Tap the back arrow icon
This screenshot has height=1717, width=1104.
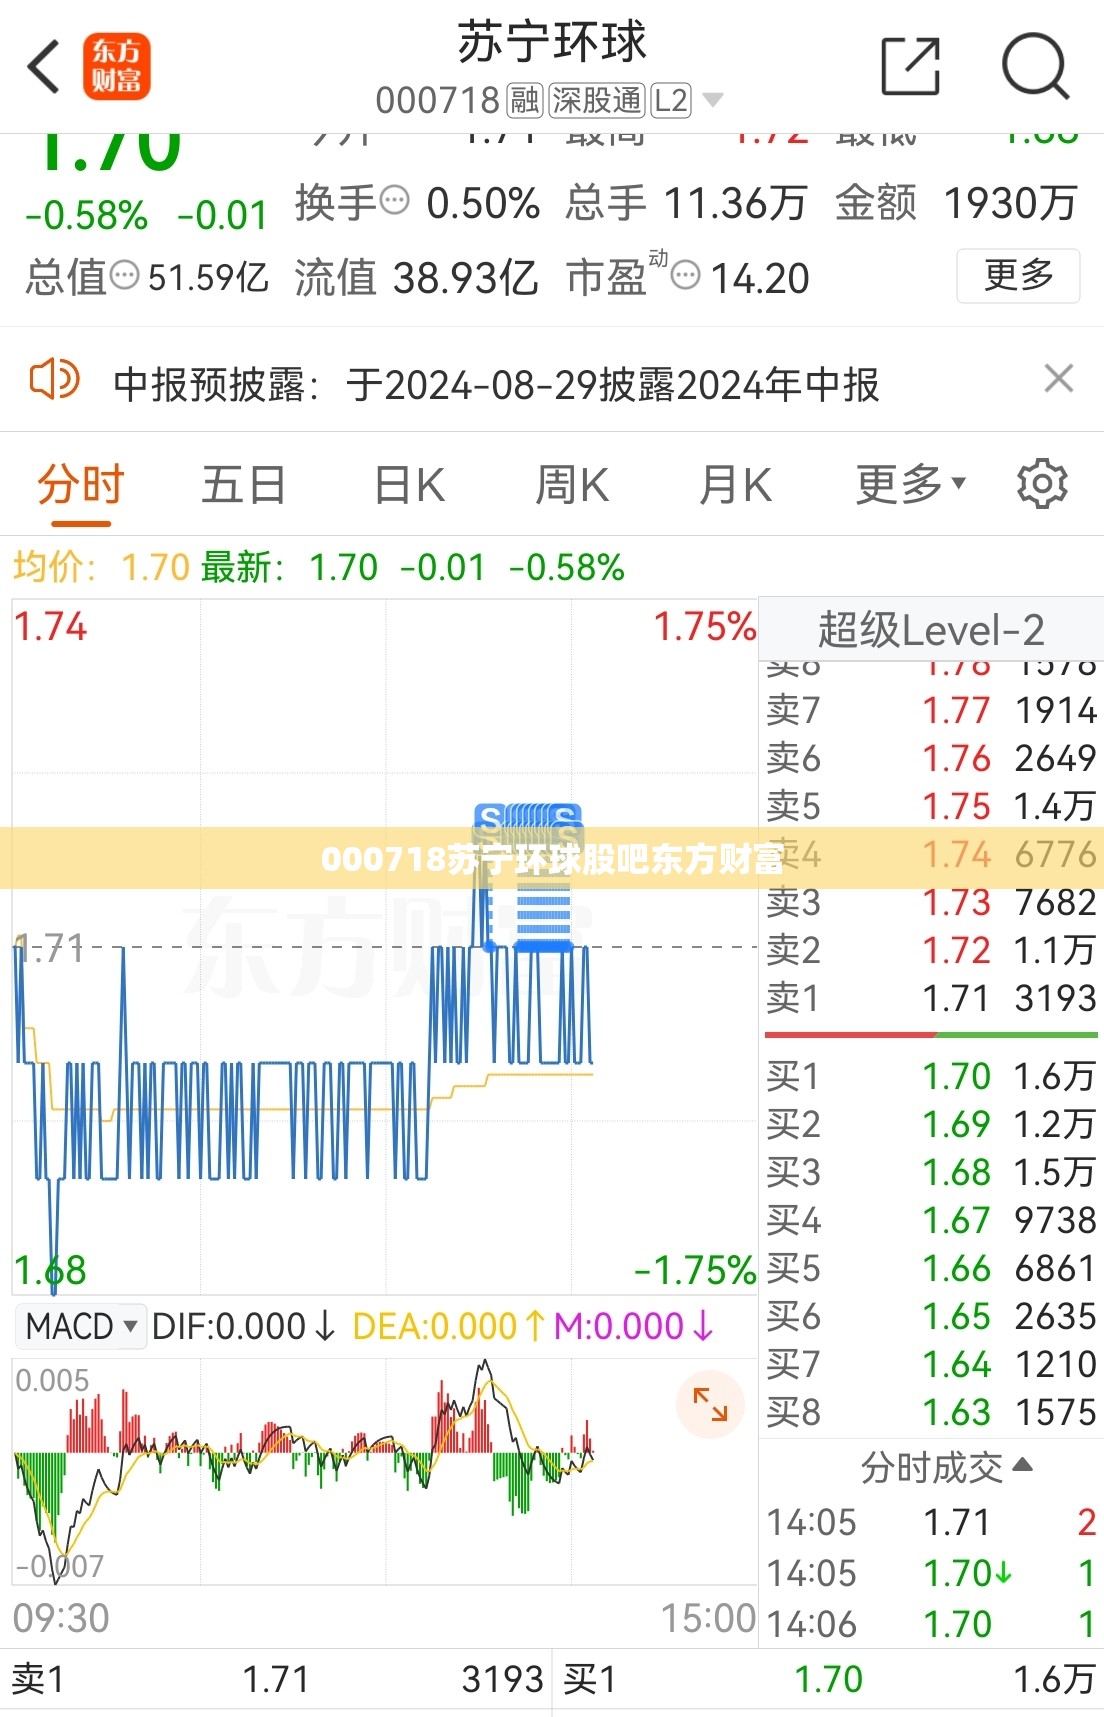coord(44,67)
